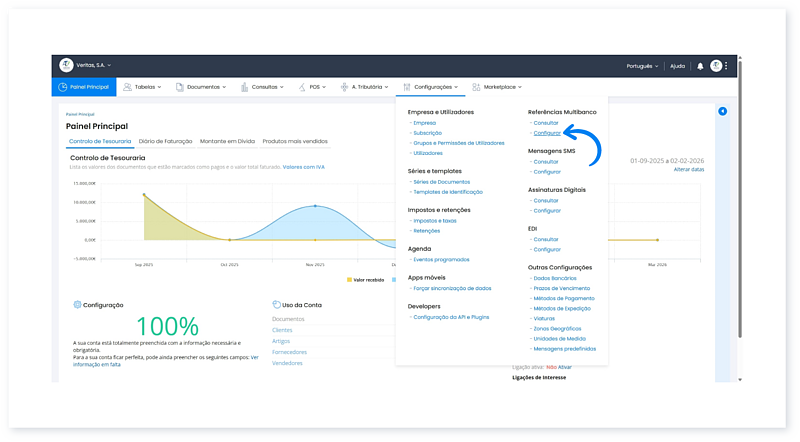
Task: Click the Painel Principal clock icon
Action: pyautogui.click(x=63, y=87)
